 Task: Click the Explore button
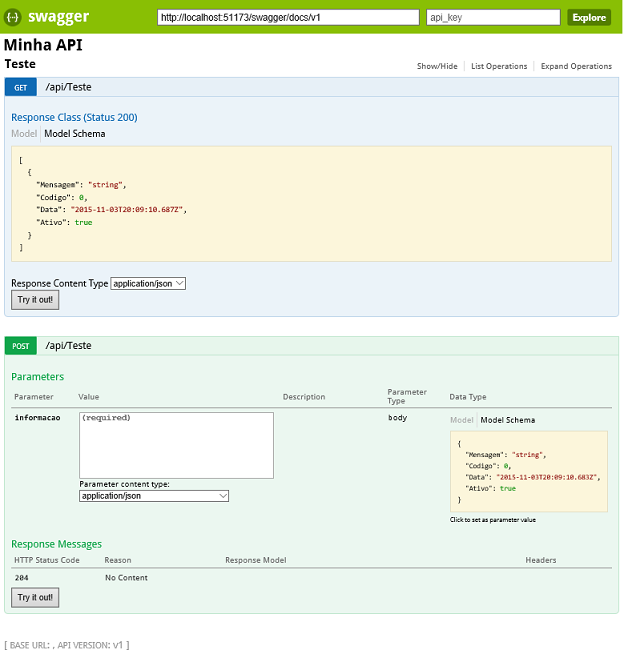pyautogui.click(x=589, y=17)
